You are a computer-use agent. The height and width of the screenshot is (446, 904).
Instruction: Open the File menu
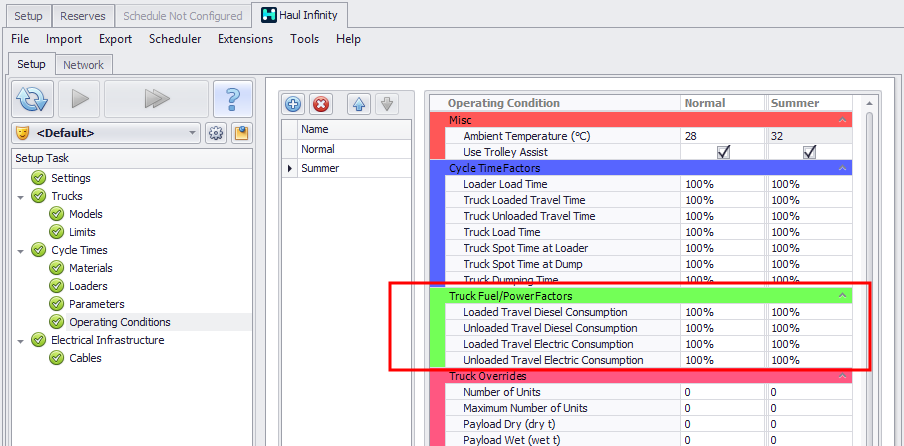point(20,39)
